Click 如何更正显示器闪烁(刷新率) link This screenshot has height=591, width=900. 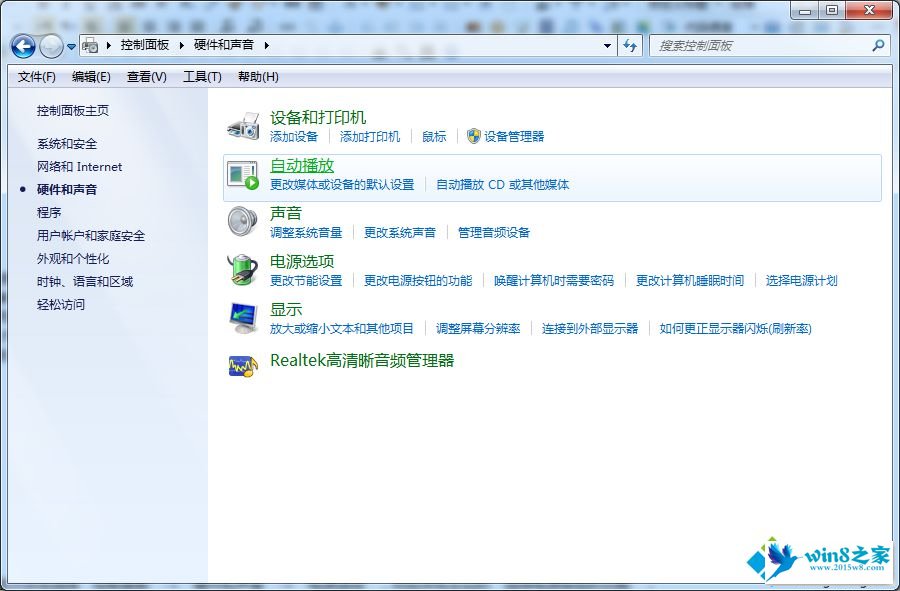click(735, 329)
